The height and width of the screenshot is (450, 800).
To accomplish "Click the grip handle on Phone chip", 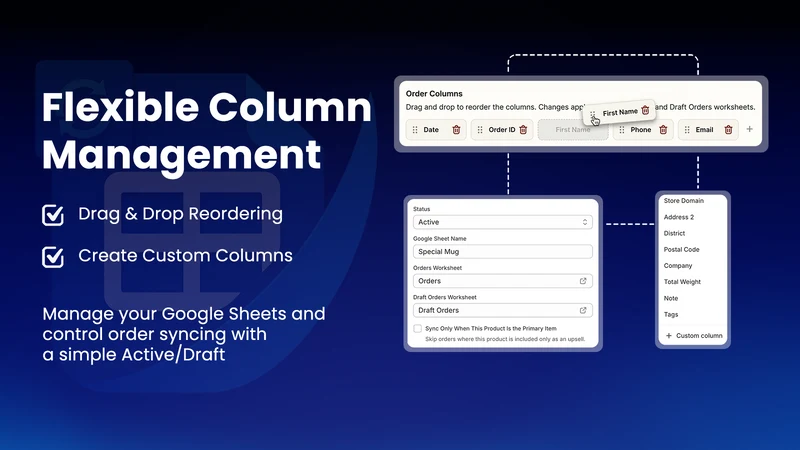I will point(621,130).
